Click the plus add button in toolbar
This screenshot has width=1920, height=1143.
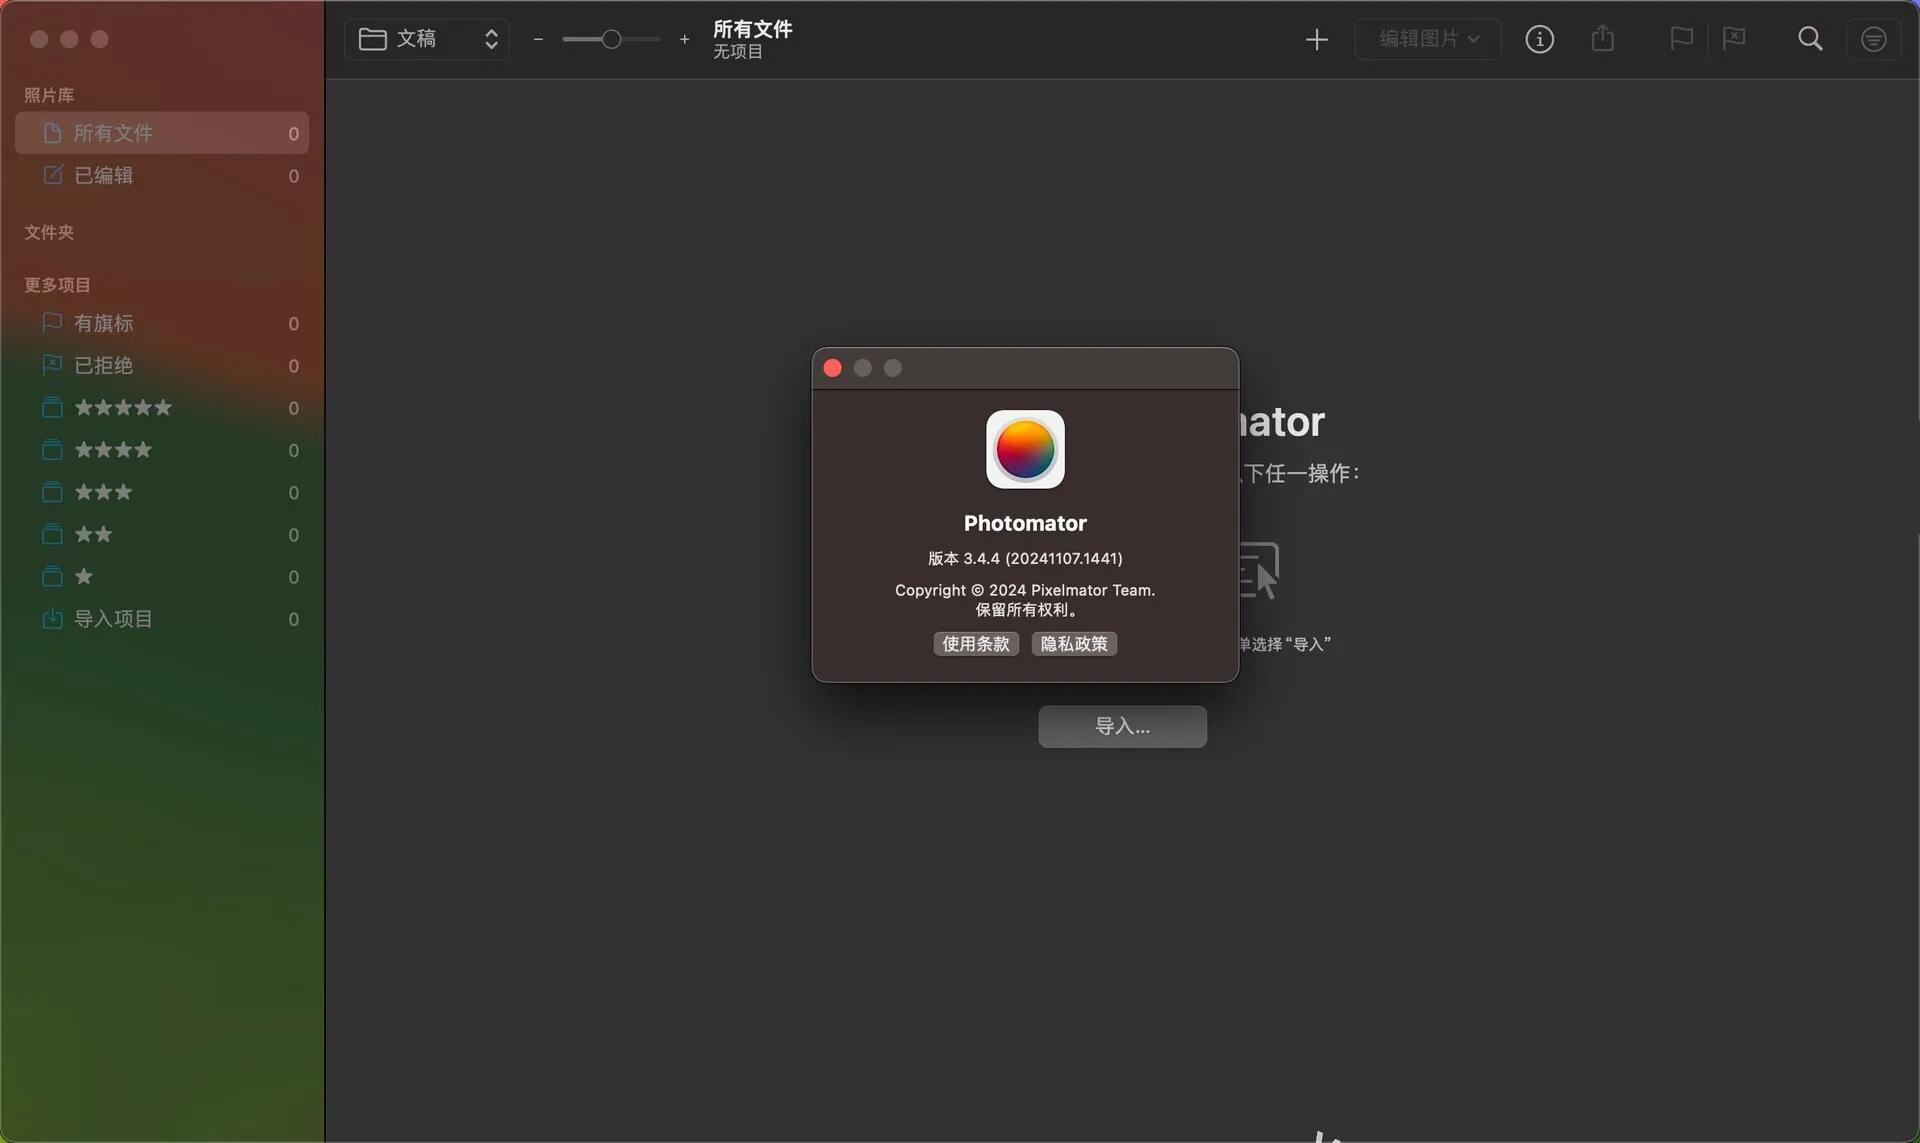tap(1316, 39)
